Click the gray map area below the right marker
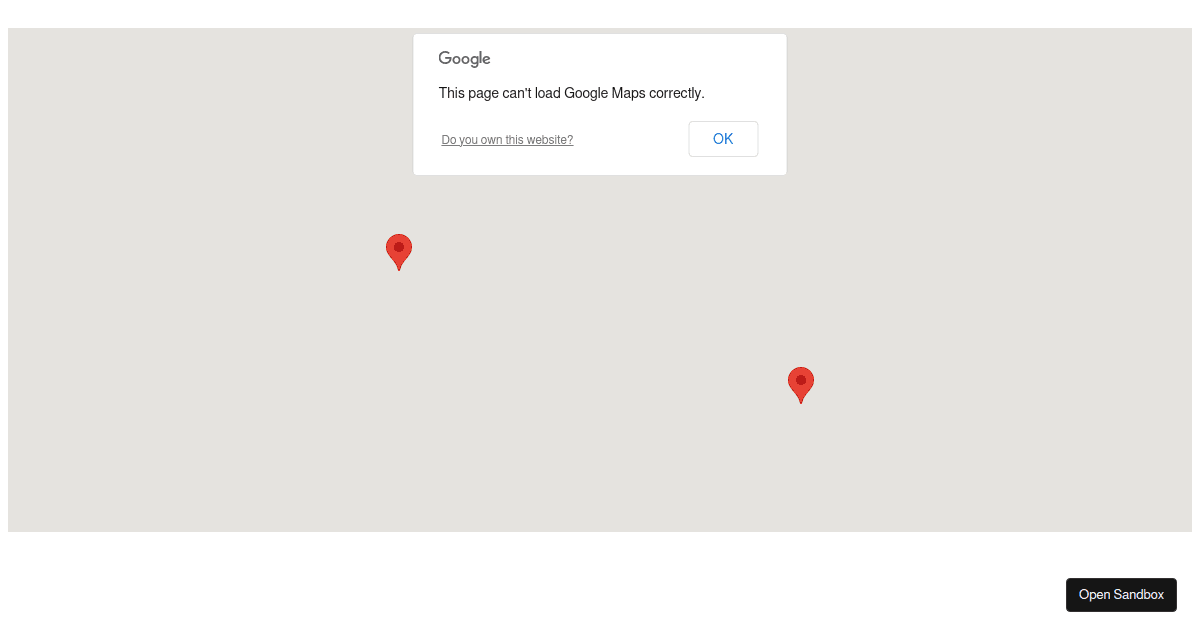The height and width of the screenshot is (630, 1200). pyautogui.click(x=801, y=465)
